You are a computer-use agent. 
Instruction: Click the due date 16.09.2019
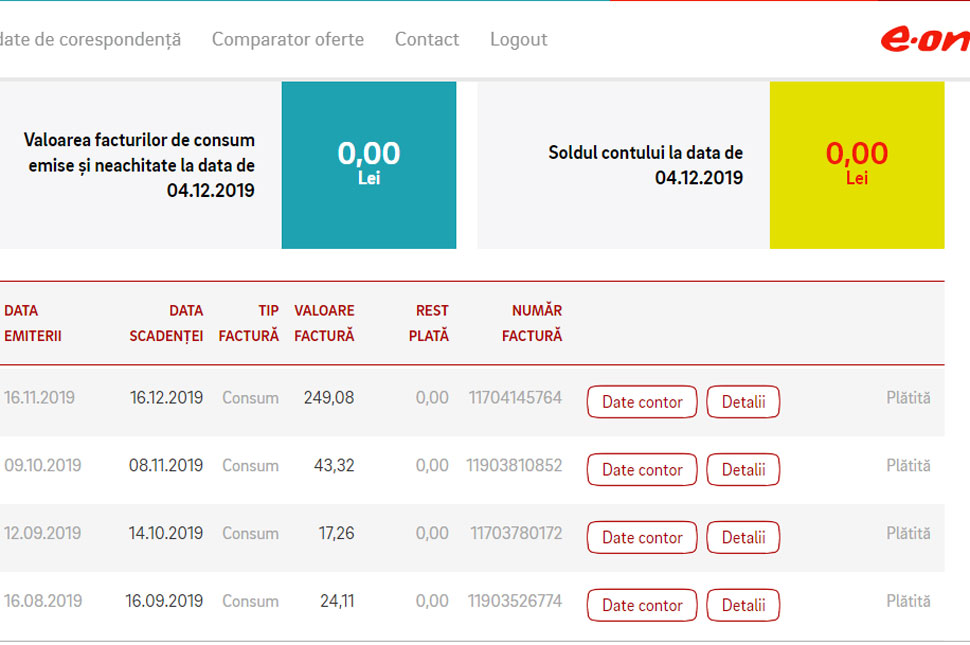pos(165,601)
